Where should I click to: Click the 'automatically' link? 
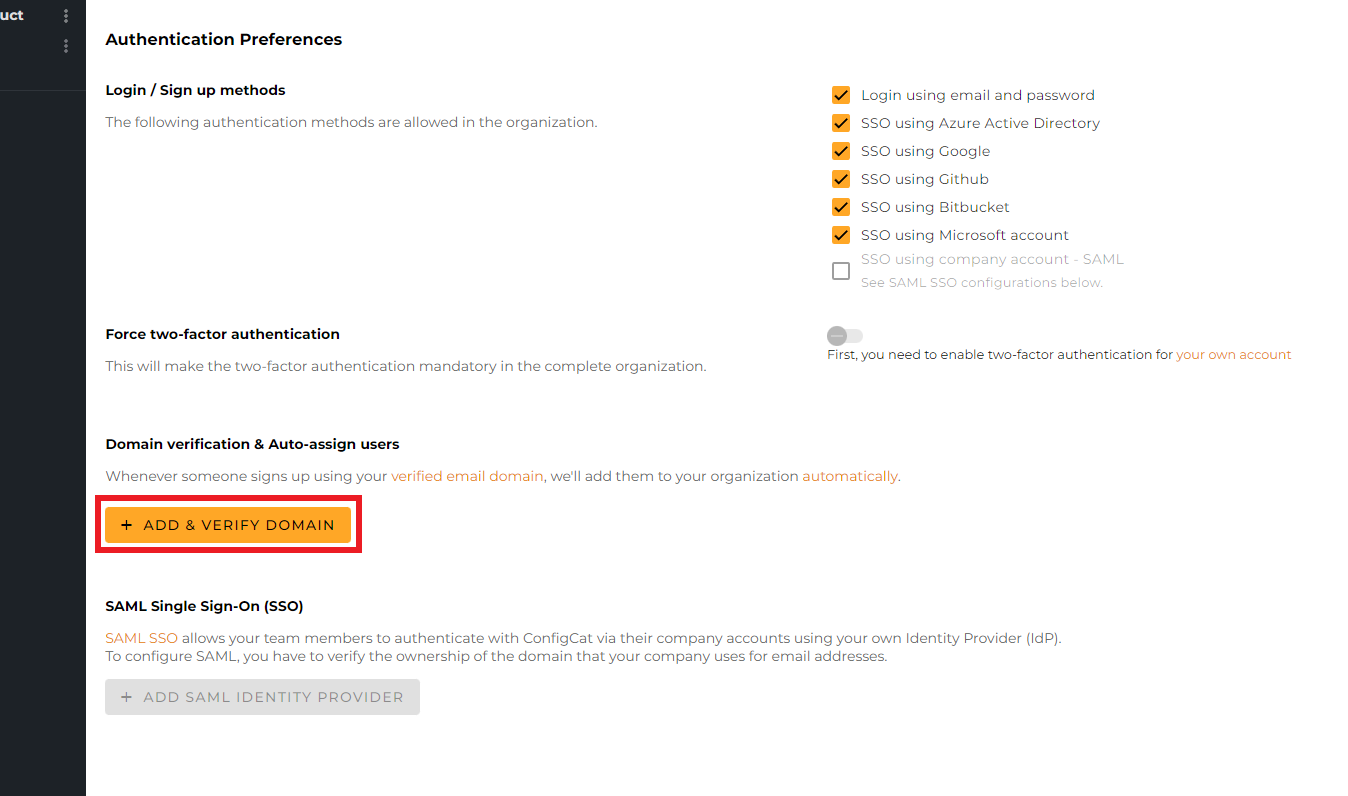click(x=849, y=475)
